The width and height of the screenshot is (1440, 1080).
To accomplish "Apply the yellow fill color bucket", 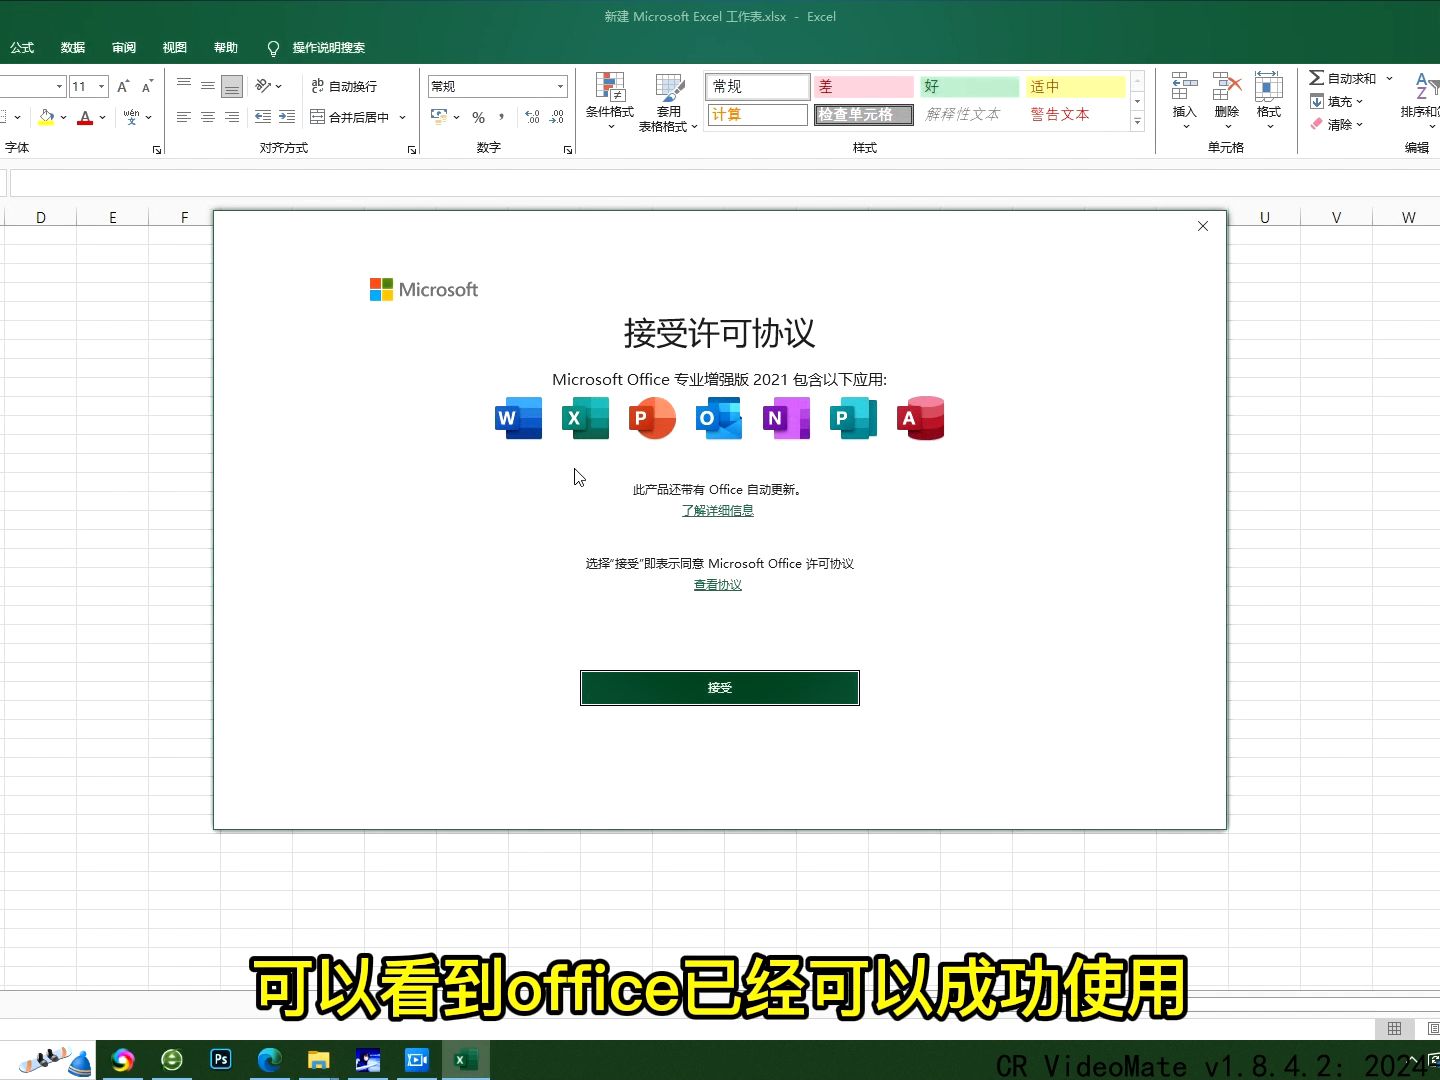I will tap(46, 117).
